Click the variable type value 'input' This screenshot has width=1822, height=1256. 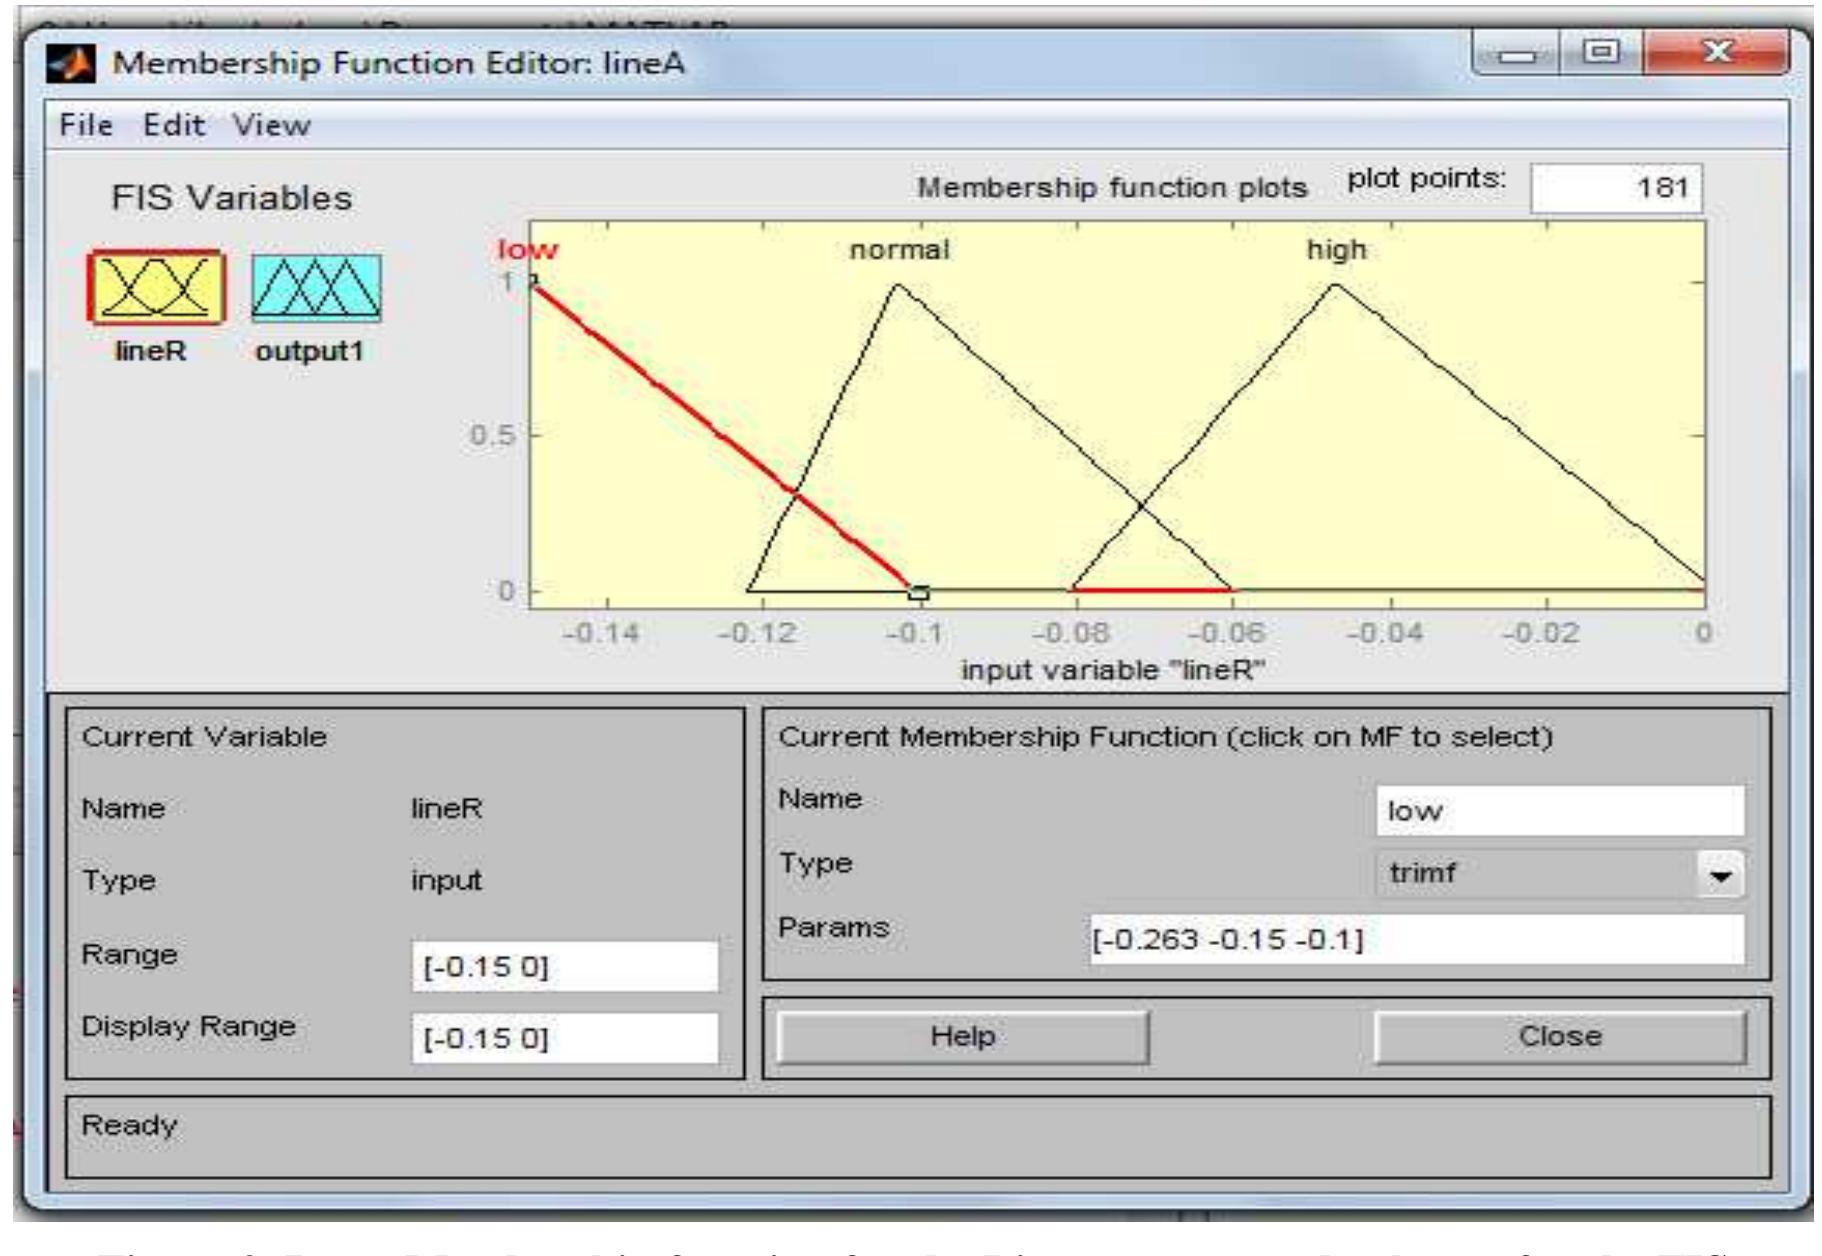pyautogui.click(x=446, y=880)
